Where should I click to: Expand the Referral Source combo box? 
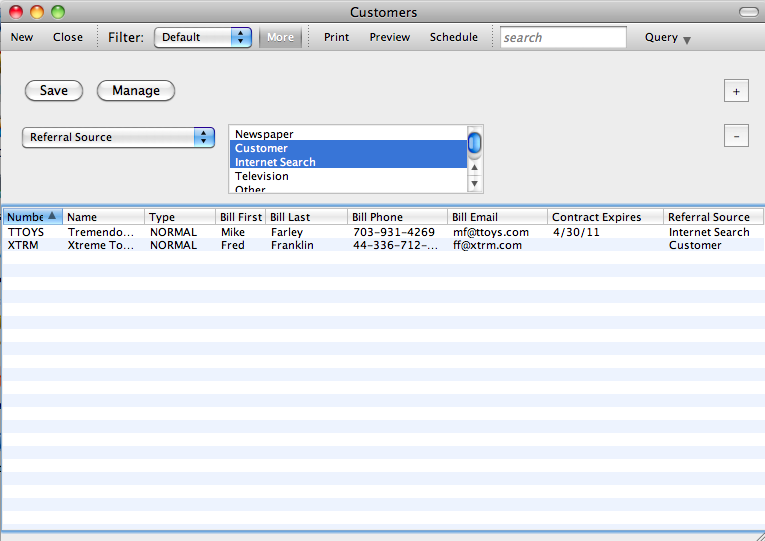(118, 137)
